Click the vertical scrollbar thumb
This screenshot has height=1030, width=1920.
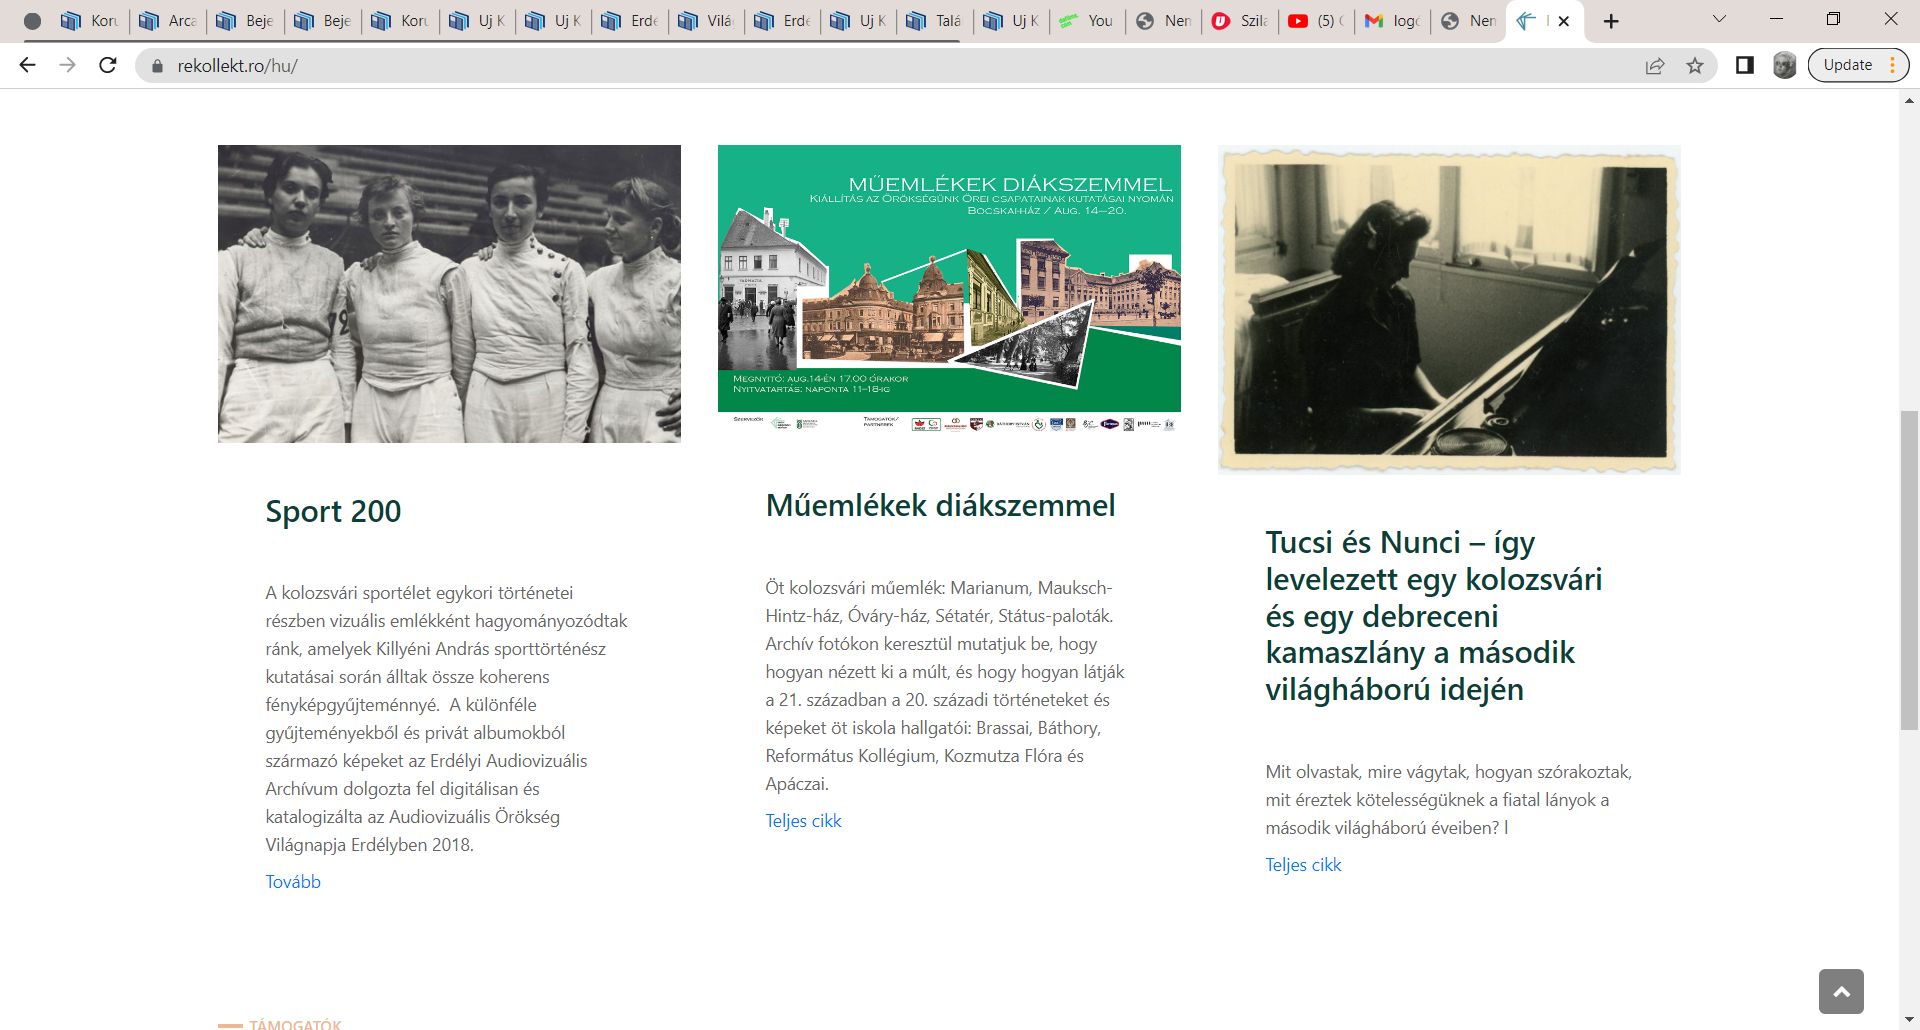[x=1909, y=570]
